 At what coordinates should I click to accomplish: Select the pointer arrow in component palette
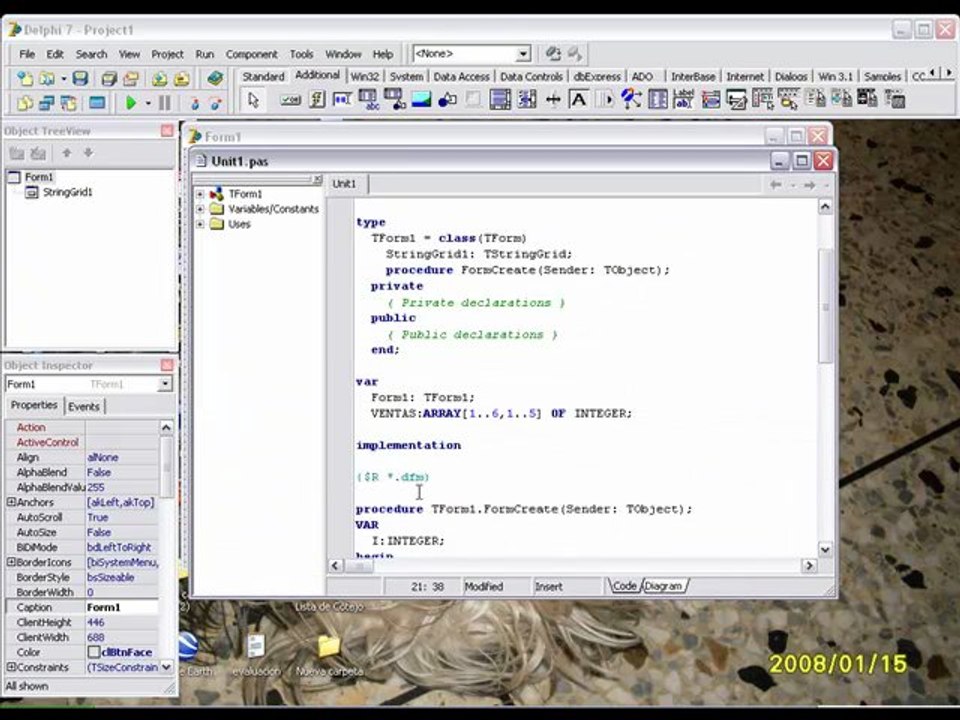coord(253,100)
